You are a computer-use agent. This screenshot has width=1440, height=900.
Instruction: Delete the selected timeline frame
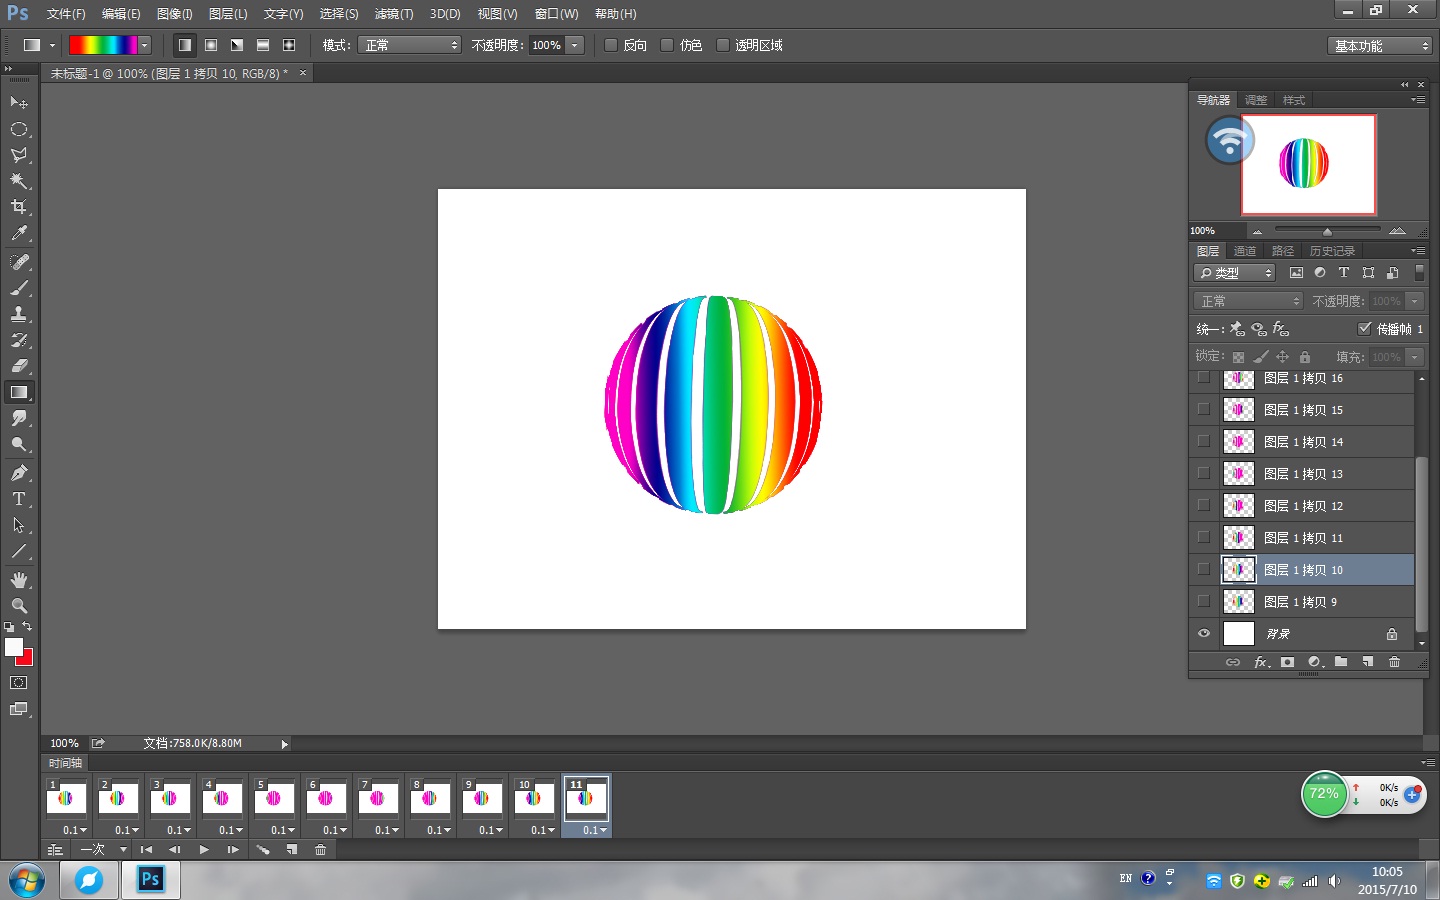click(x=320, y=850)
